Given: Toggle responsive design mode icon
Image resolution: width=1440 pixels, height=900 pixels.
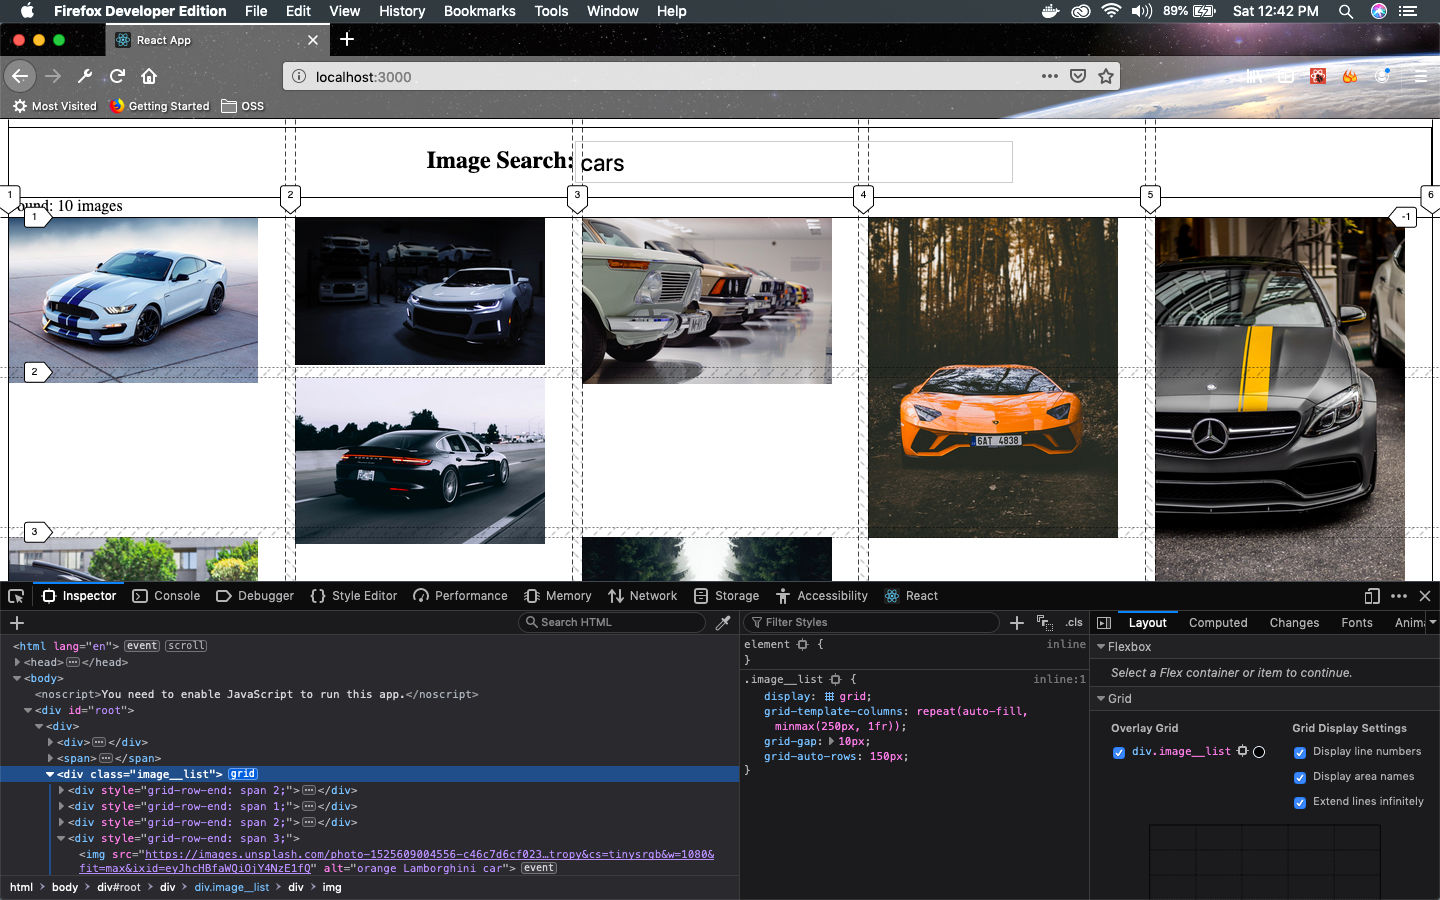Looking at the screenshot, I should pos(1372,596).
